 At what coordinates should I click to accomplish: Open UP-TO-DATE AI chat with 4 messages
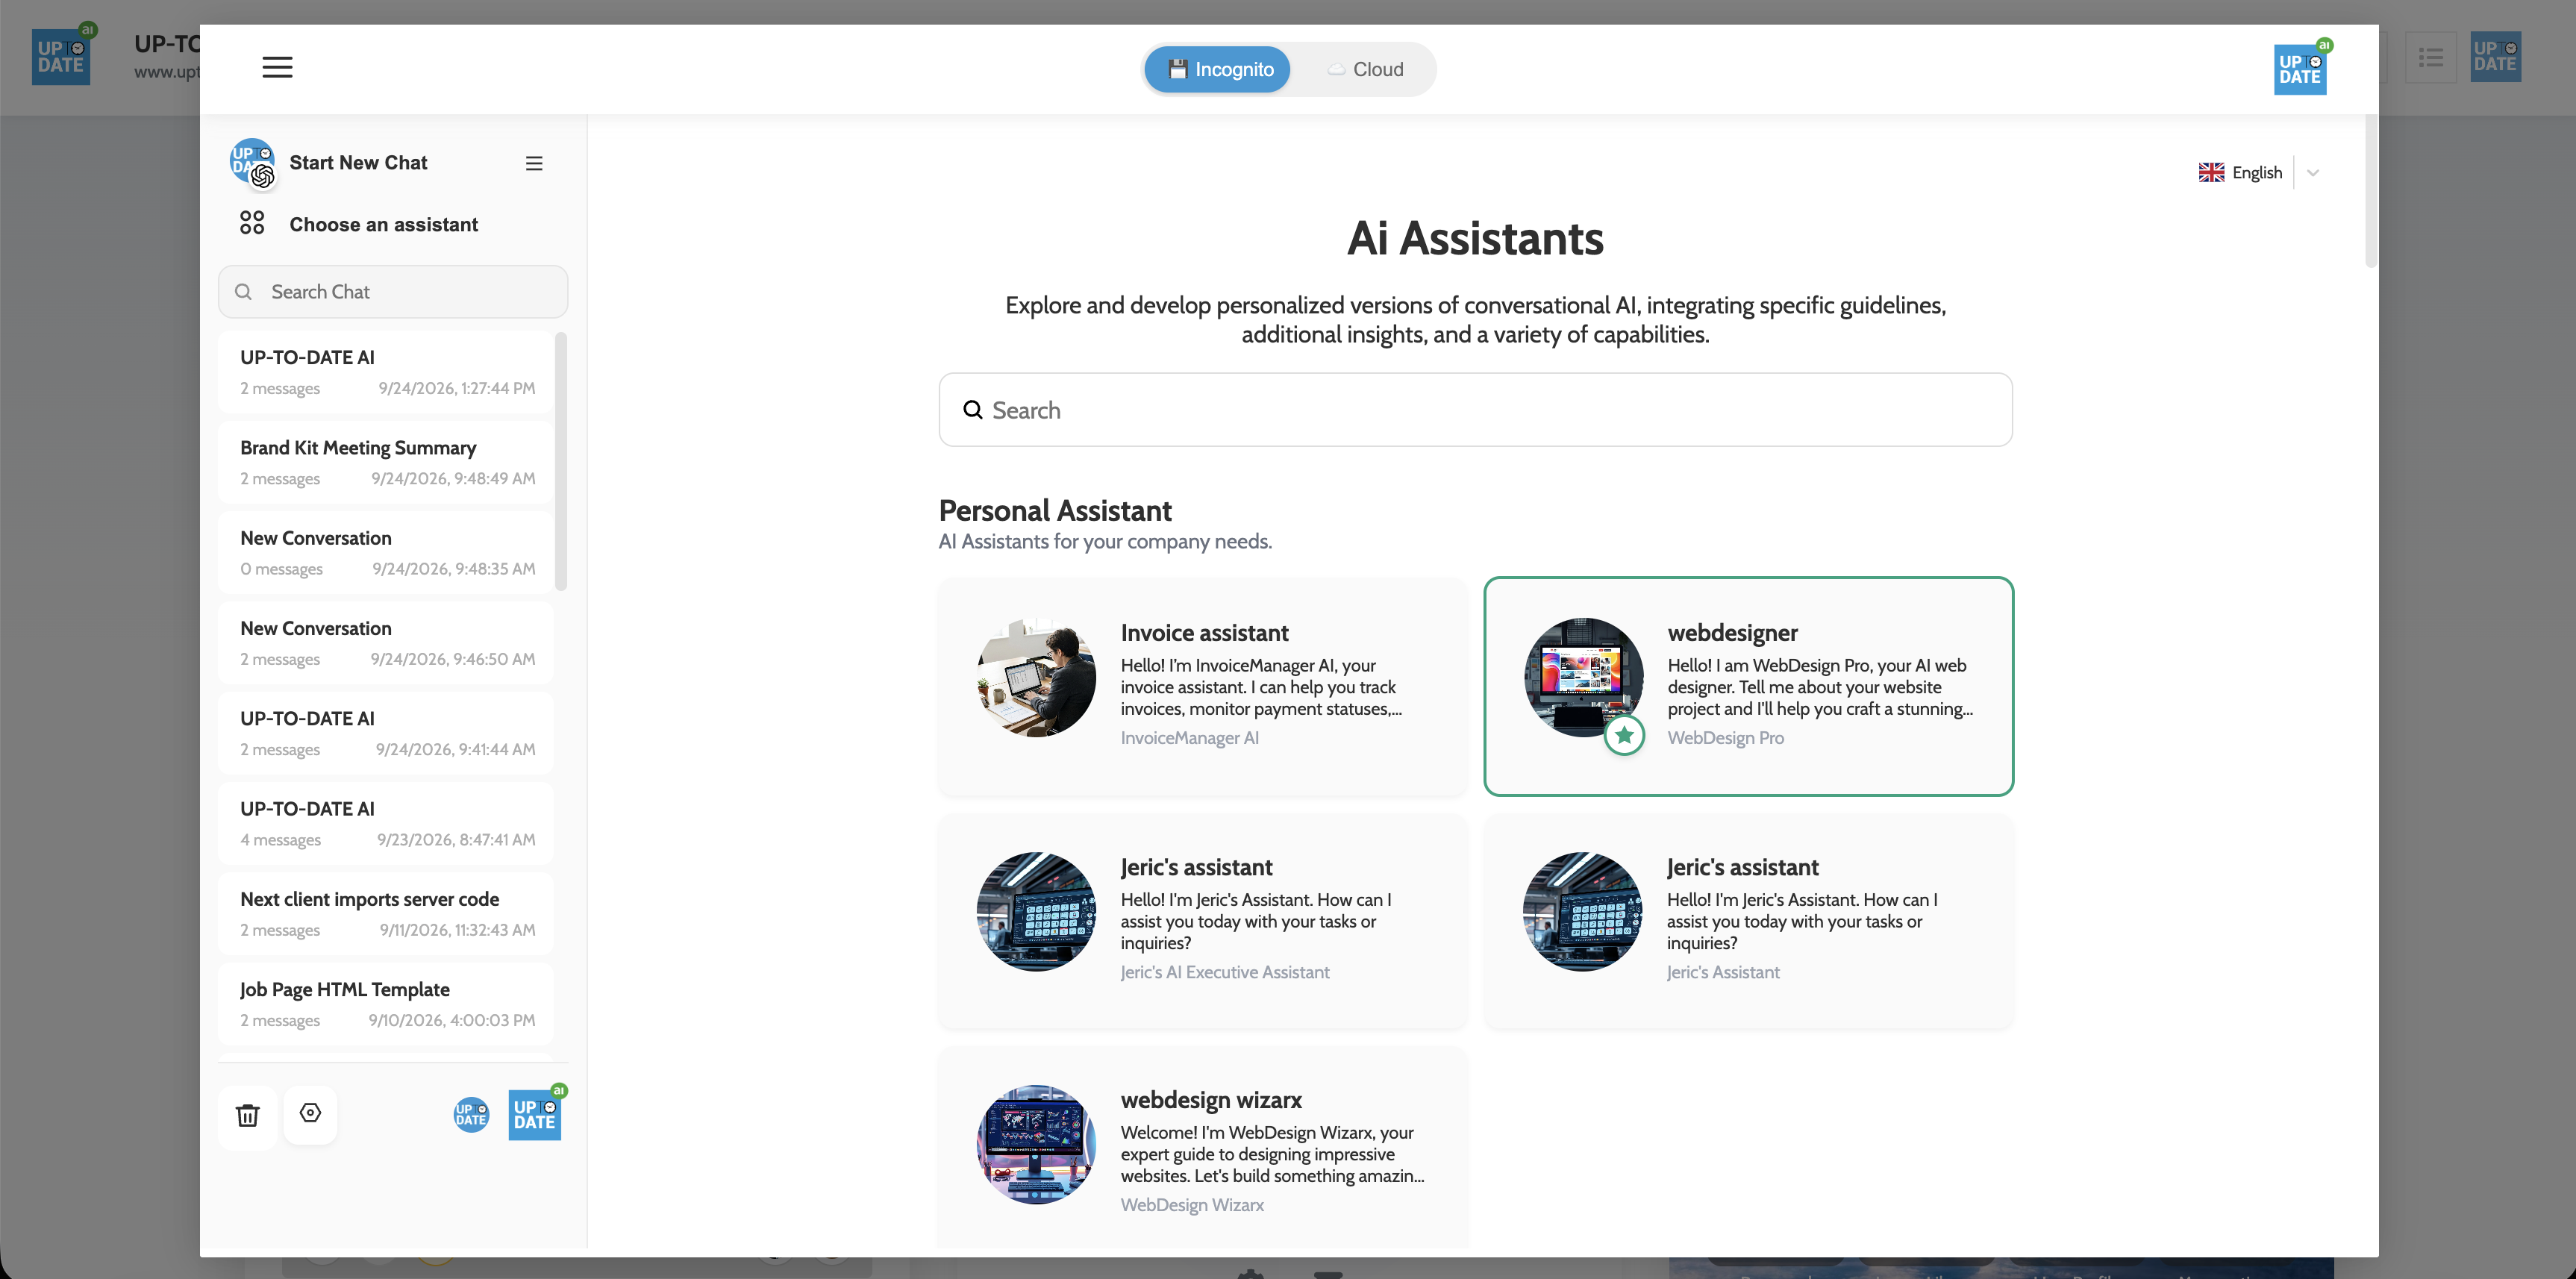(386, 823)
